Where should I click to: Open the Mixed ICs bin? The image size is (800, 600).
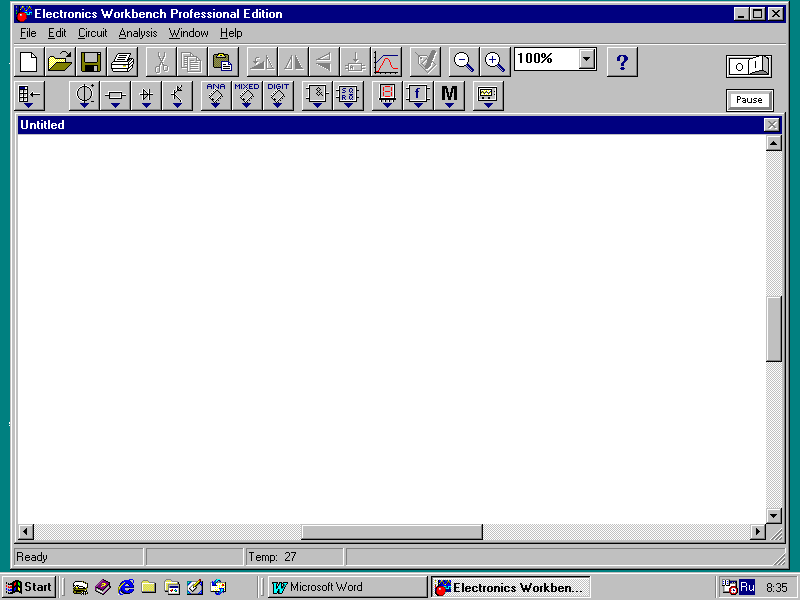247,95
